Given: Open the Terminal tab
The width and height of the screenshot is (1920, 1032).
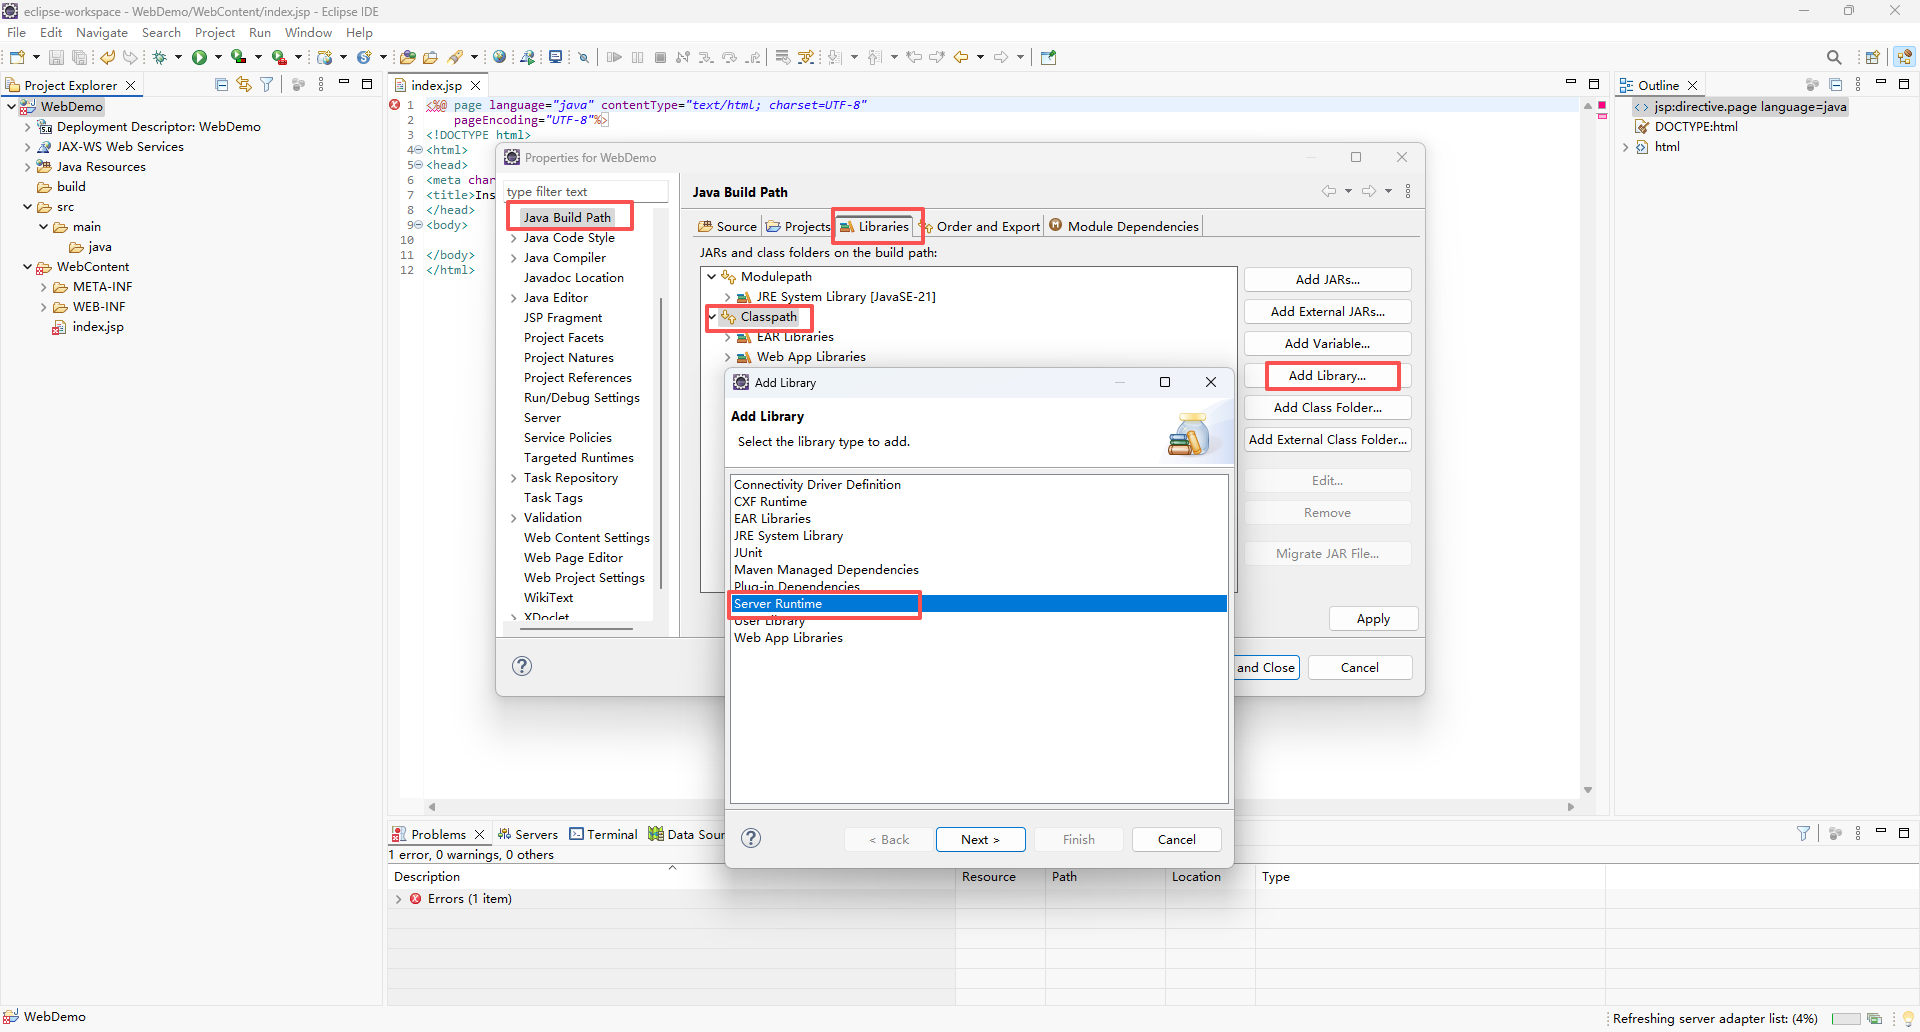Looking at the screenshot, I should [603, 834].
